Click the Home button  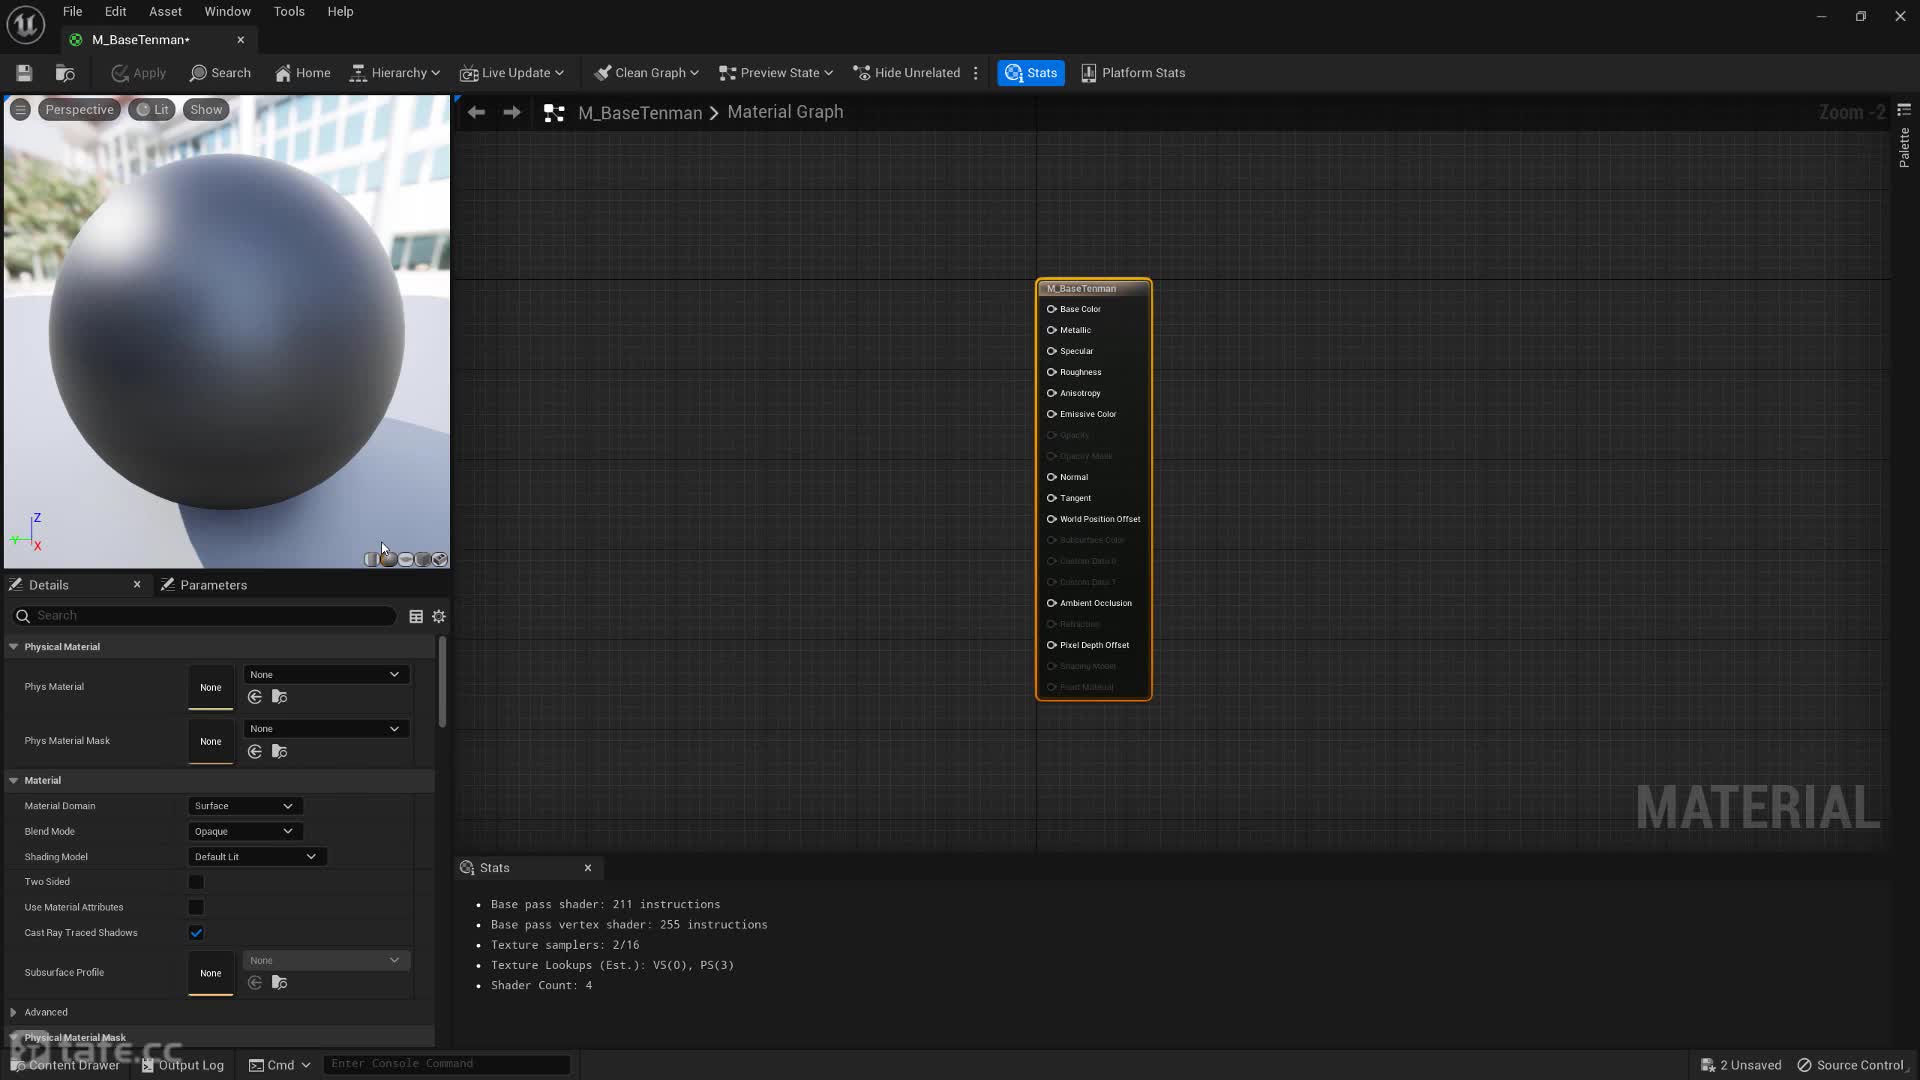click(x=302, y=73)
